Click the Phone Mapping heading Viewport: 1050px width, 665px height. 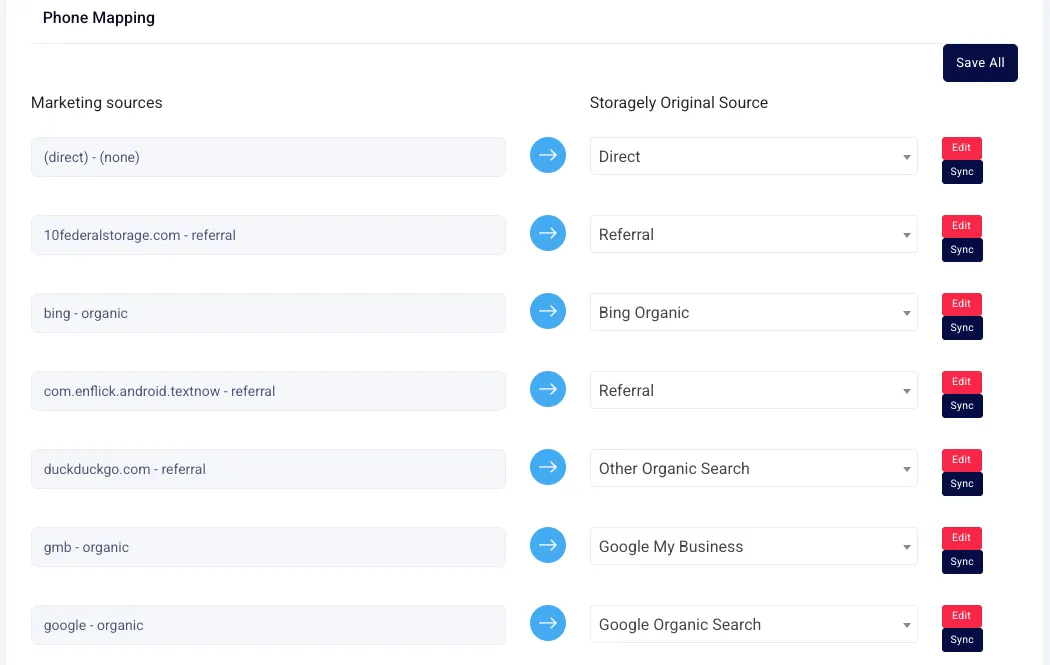click(98, 18)
